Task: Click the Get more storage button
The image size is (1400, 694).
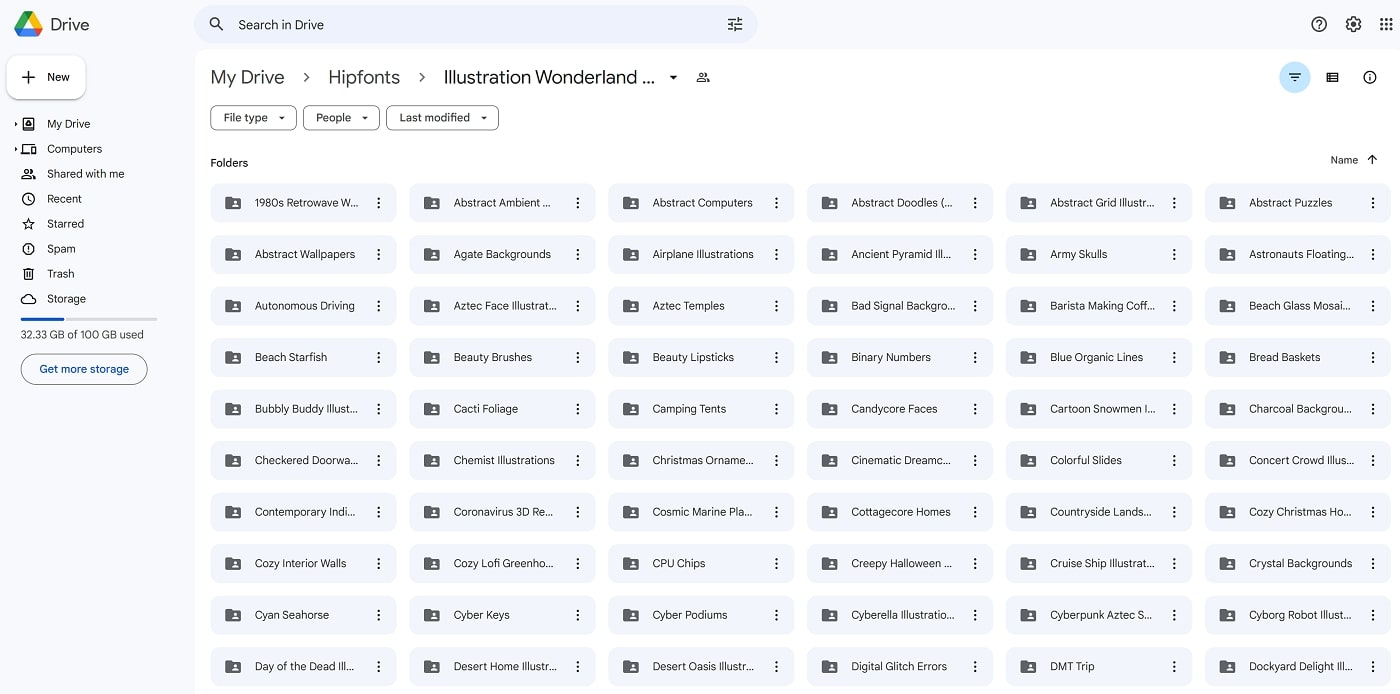Action: pyautogui.click(x=84, y=369)
